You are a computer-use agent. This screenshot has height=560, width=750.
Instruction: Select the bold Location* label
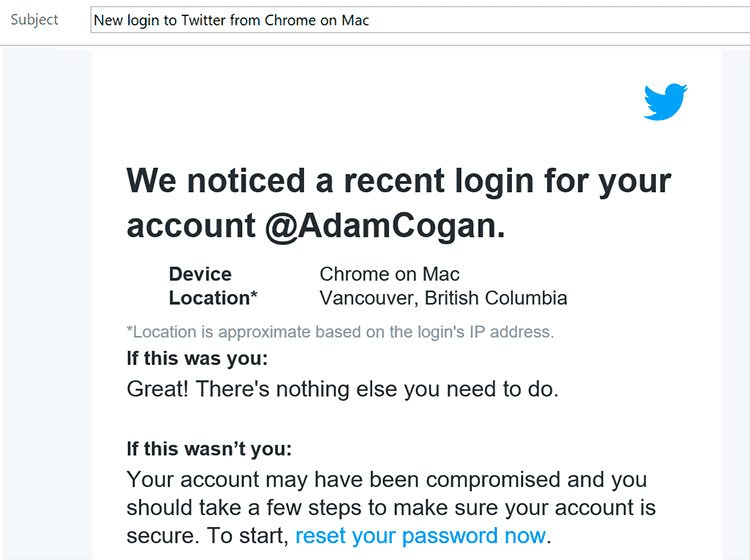[213, 298]
